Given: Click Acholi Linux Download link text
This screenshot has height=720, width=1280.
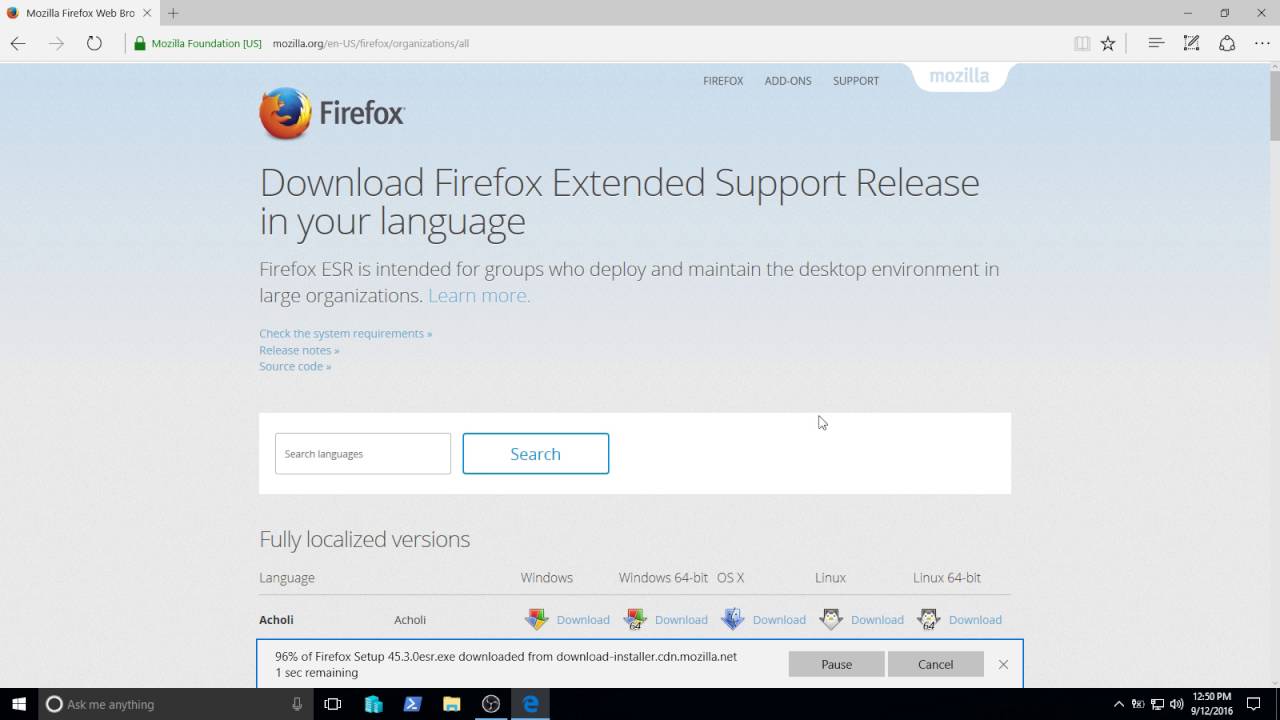Looking at the screenshot, I should pos(877,620).
